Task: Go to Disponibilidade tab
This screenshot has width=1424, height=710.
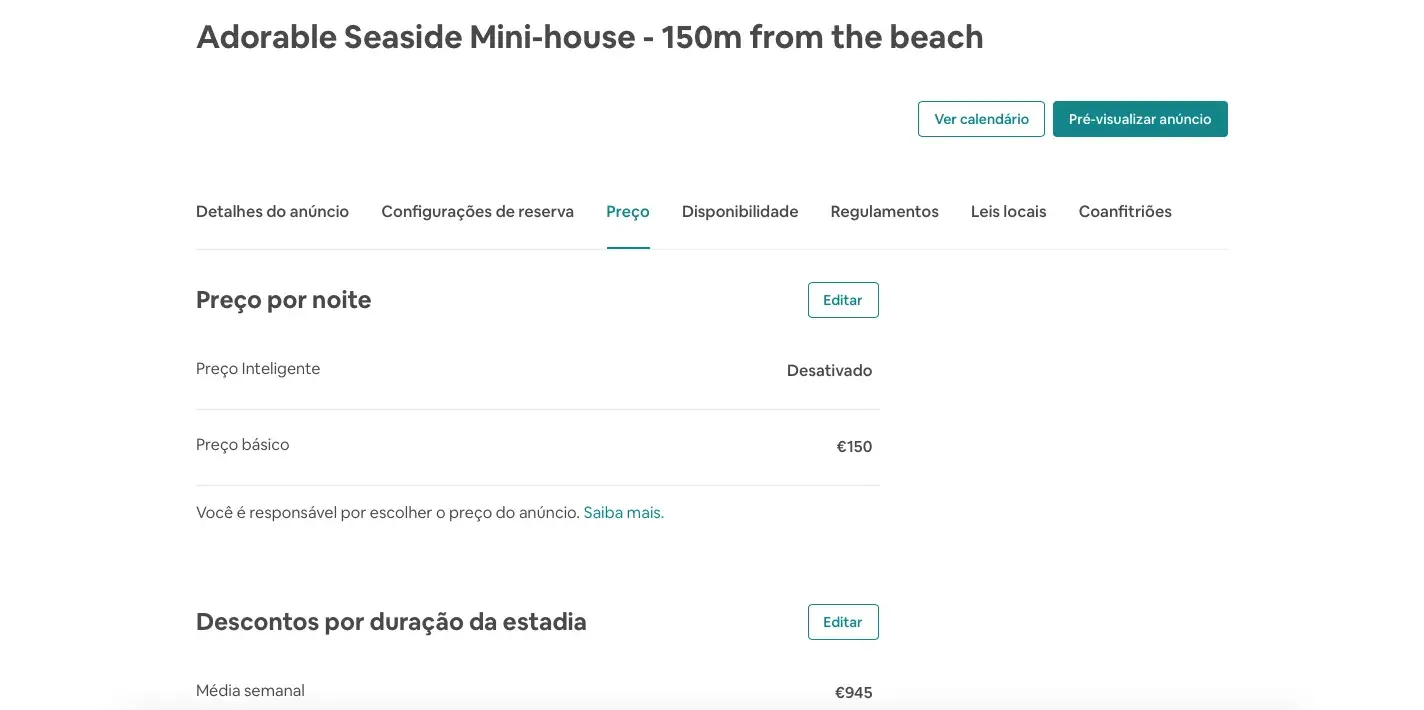Action: [x=740, y=211]
